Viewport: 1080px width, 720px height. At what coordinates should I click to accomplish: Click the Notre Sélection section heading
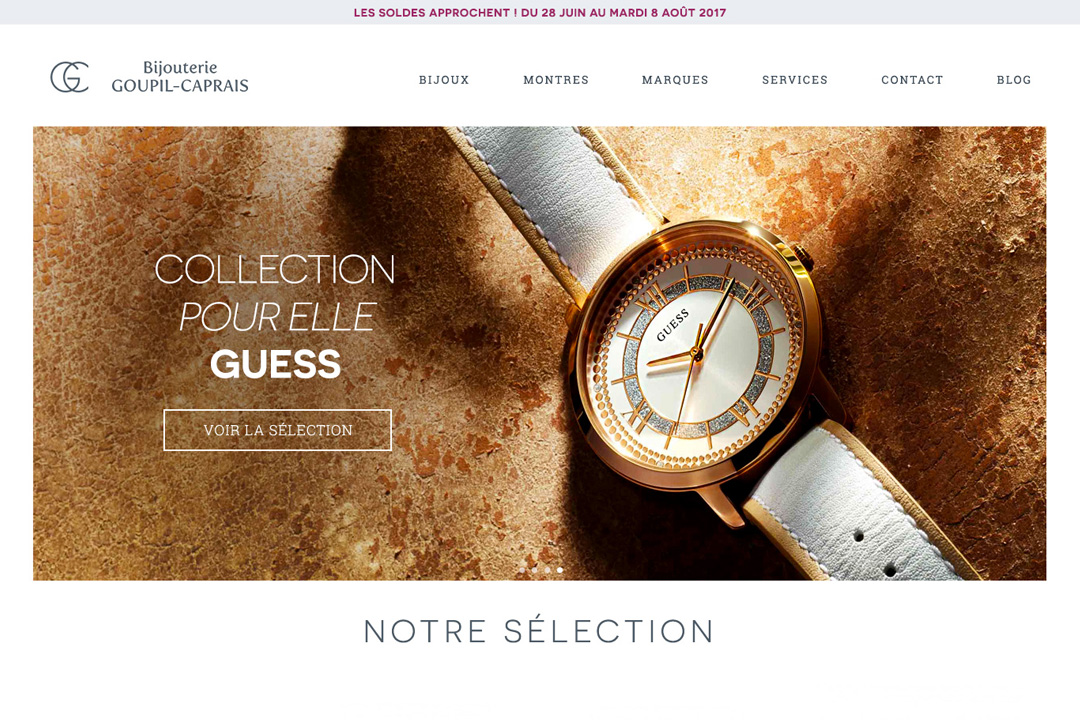(539, 631)
